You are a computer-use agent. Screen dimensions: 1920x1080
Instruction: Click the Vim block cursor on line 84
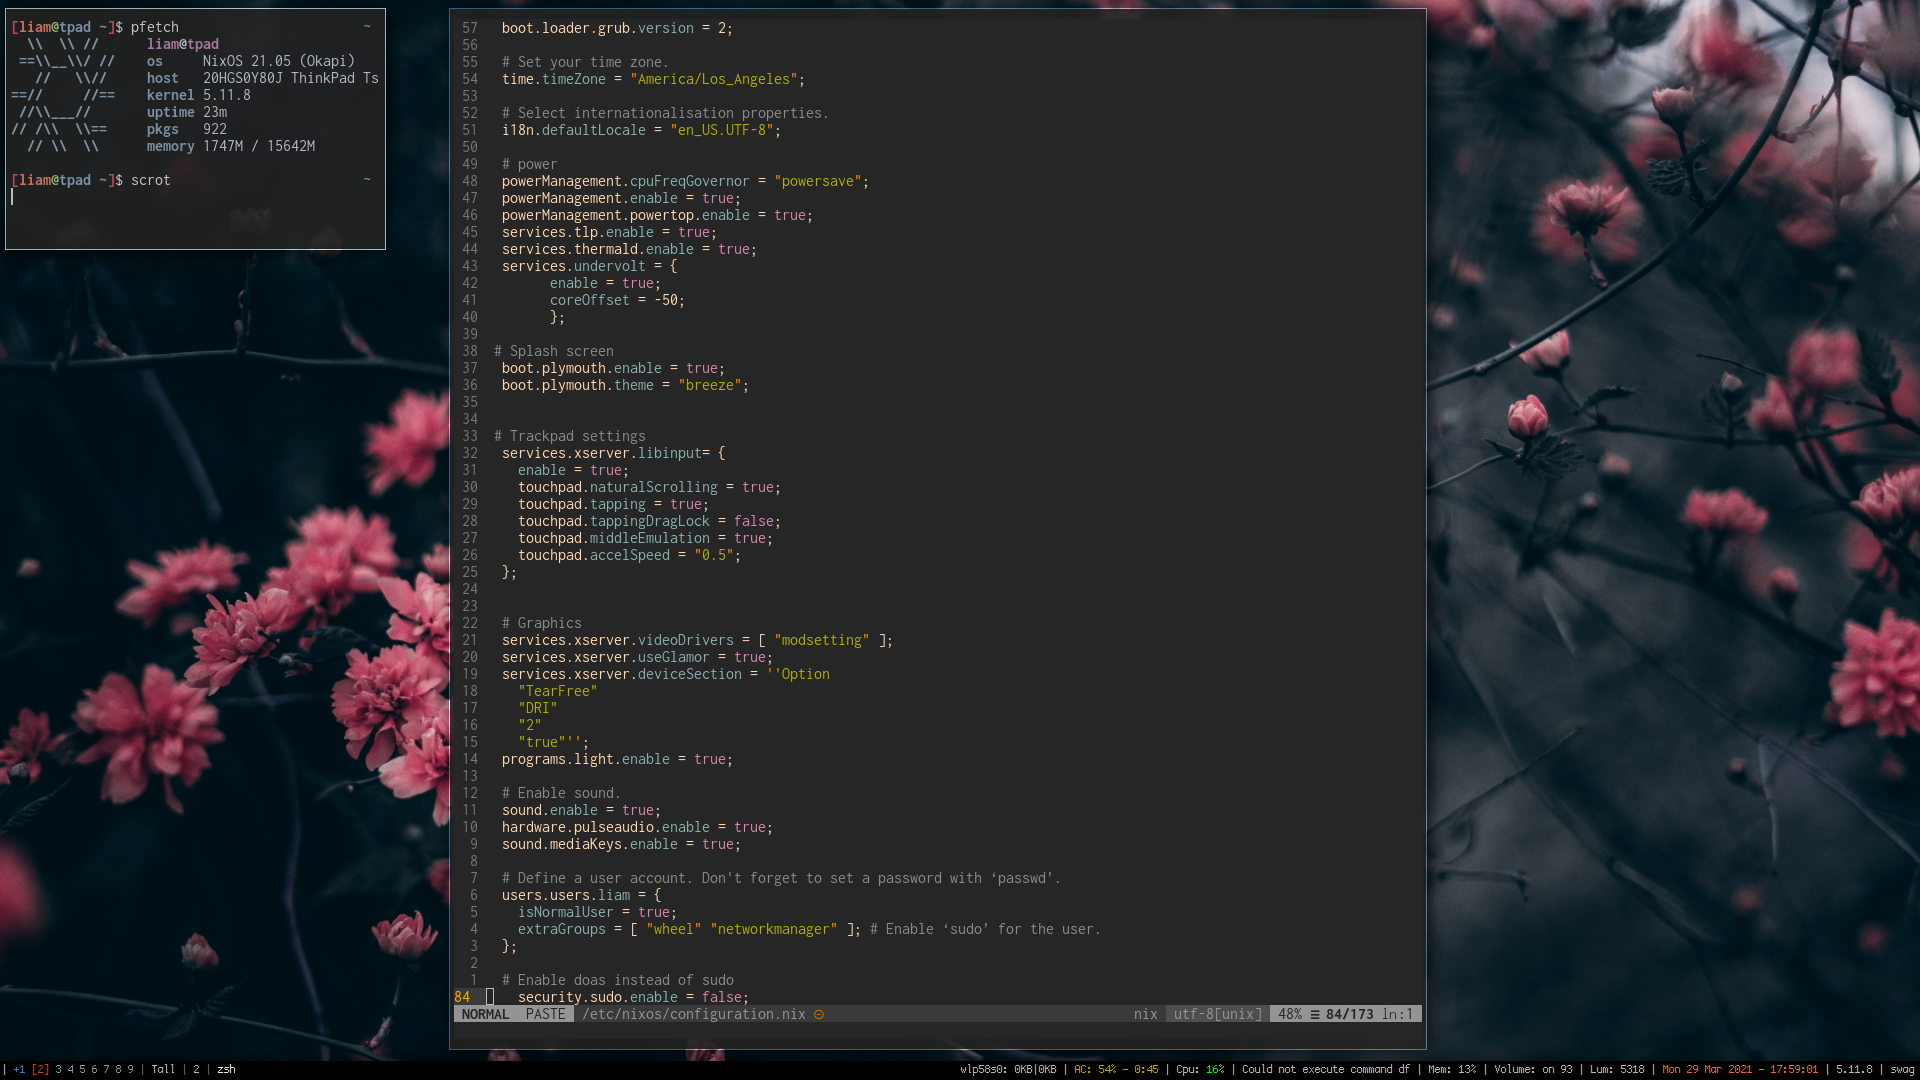click(x=490, y=997)
